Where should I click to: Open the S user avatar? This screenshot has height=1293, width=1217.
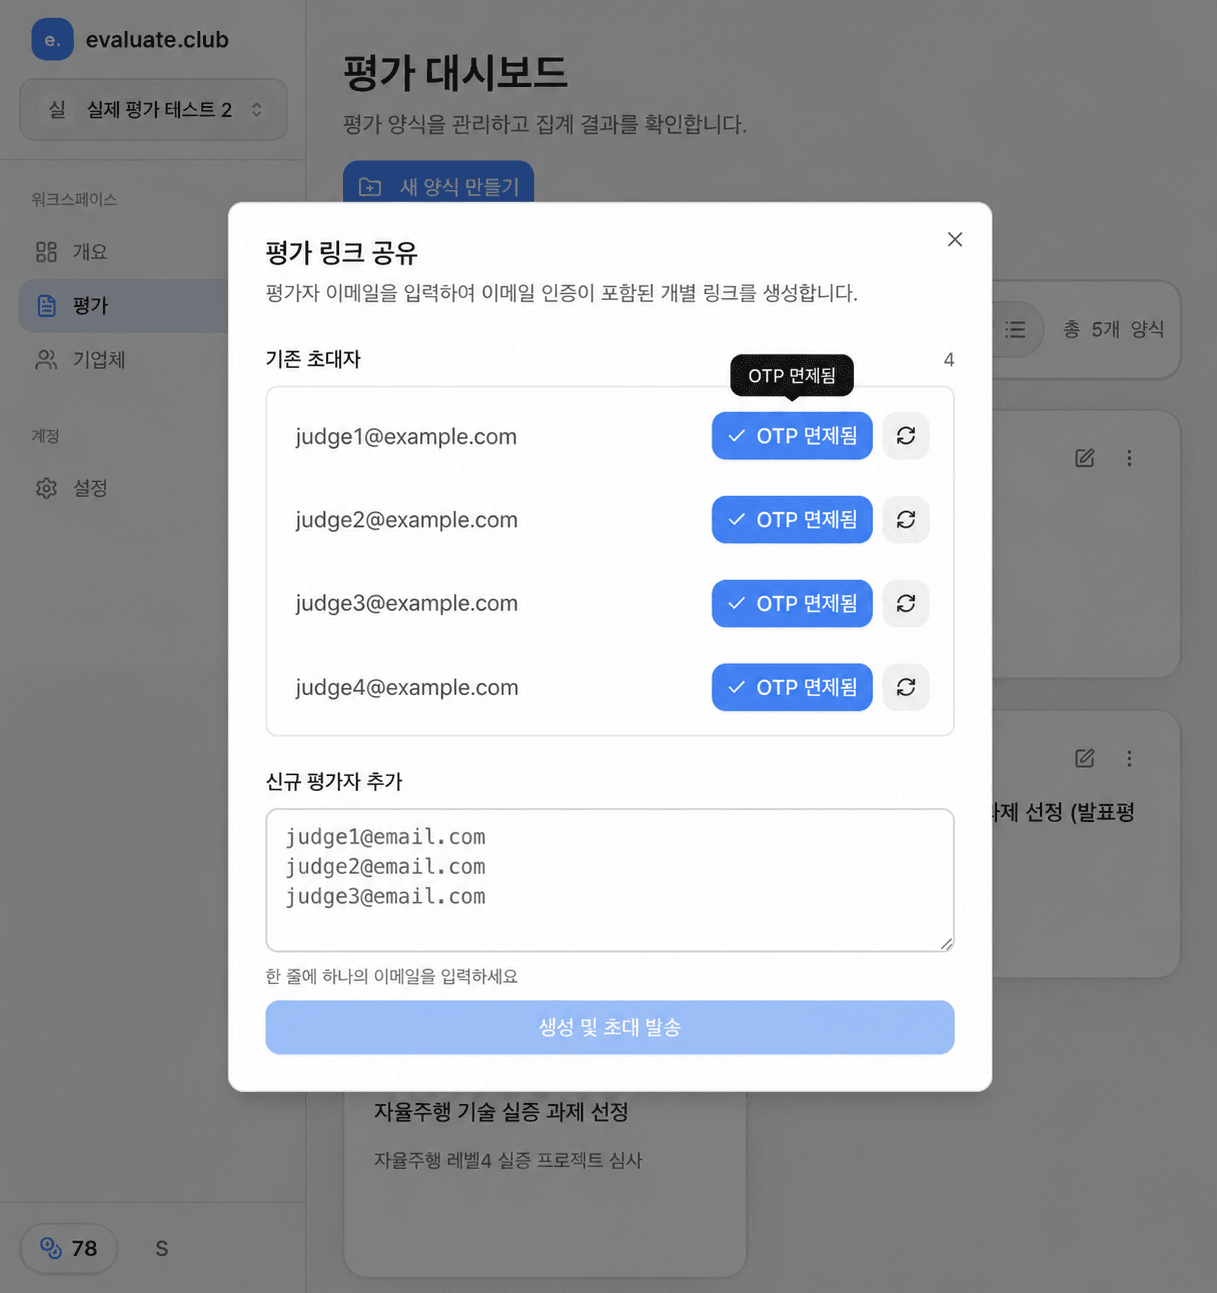162,1248
